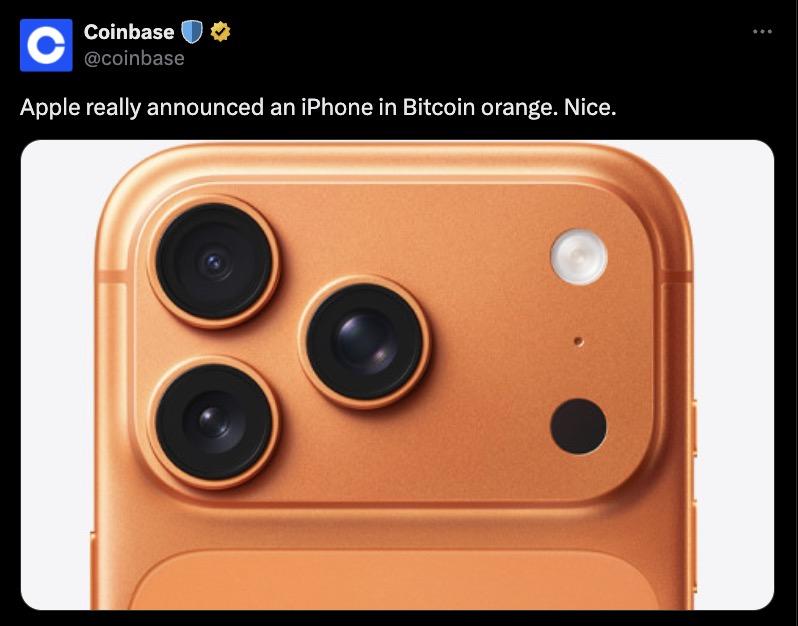Image resolution: width=798 pixels, height=626 pixels.
Task: Click the bottom-left camera lens in photo
Action: coord(213,420)
